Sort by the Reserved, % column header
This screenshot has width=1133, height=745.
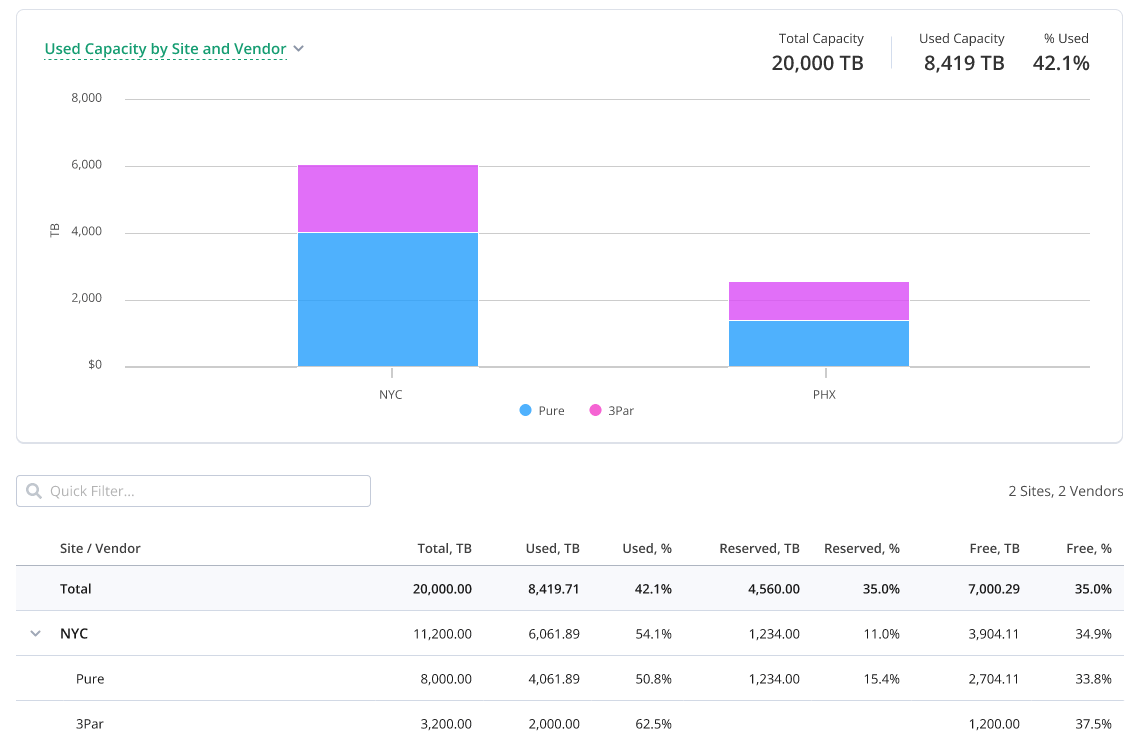(862, 548)
